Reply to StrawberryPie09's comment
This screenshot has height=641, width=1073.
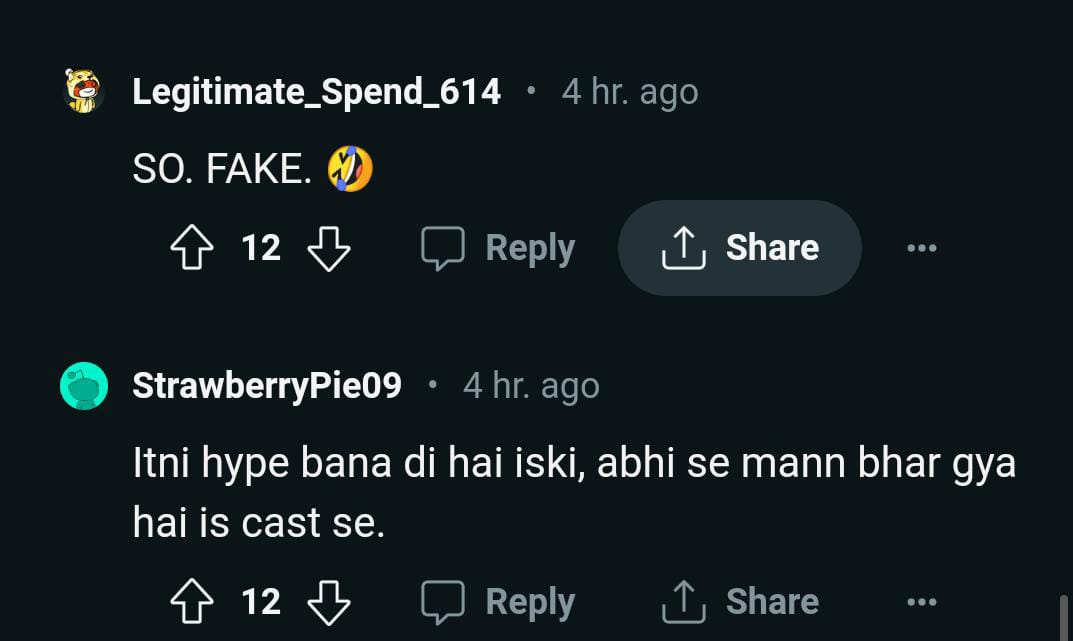click(498, 602)
